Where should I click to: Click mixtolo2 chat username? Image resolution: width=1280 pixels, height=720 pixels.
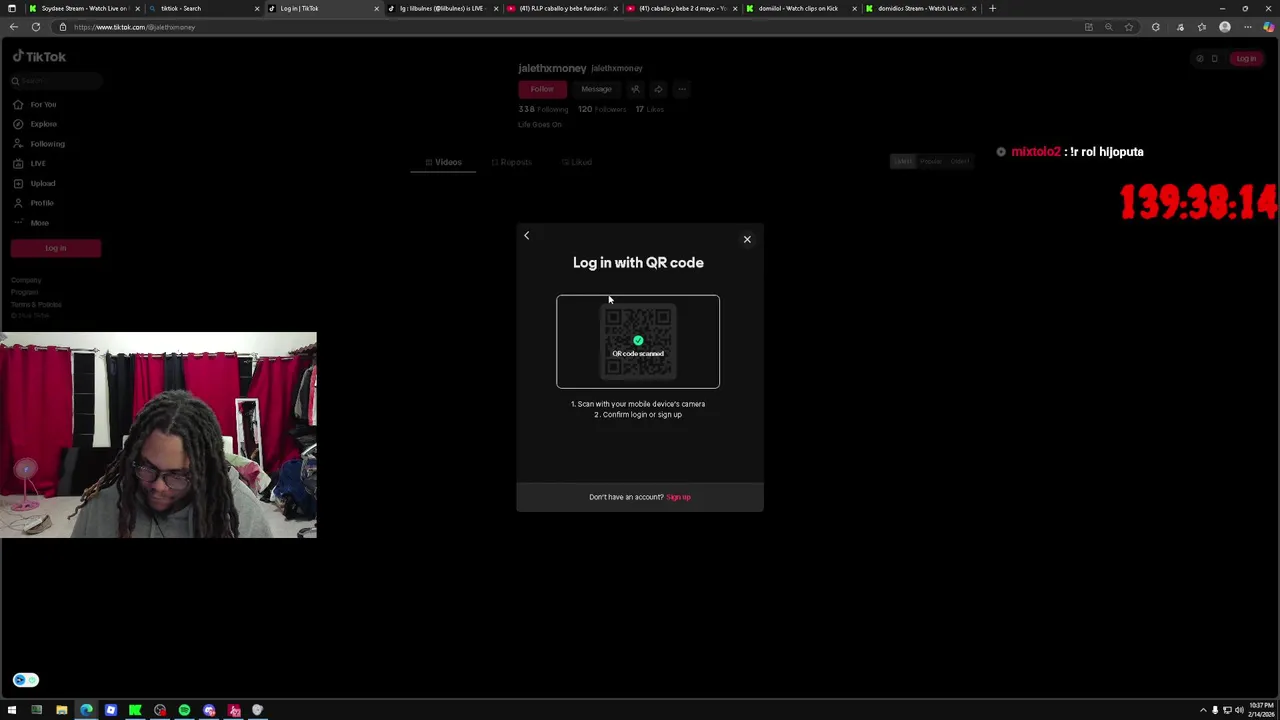[x=1035, y=152]
